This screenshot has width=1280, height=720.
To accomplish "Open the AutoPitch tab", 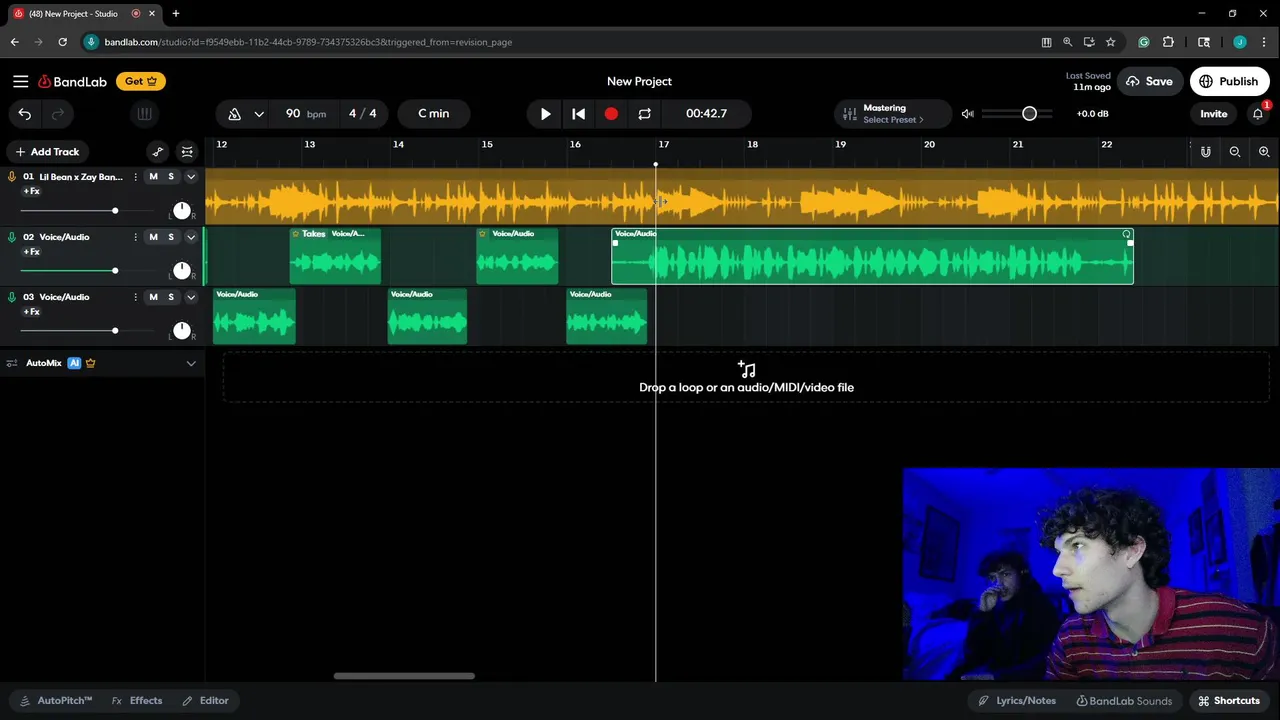I will pyautogui.click(x=55, y=701).
